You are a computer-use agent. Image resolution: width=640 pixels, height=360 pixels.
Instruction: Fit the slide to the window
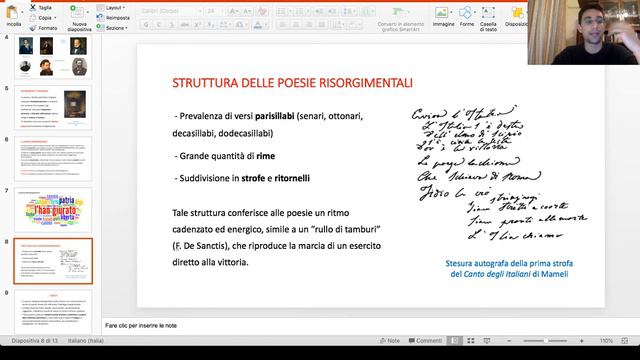624,340
